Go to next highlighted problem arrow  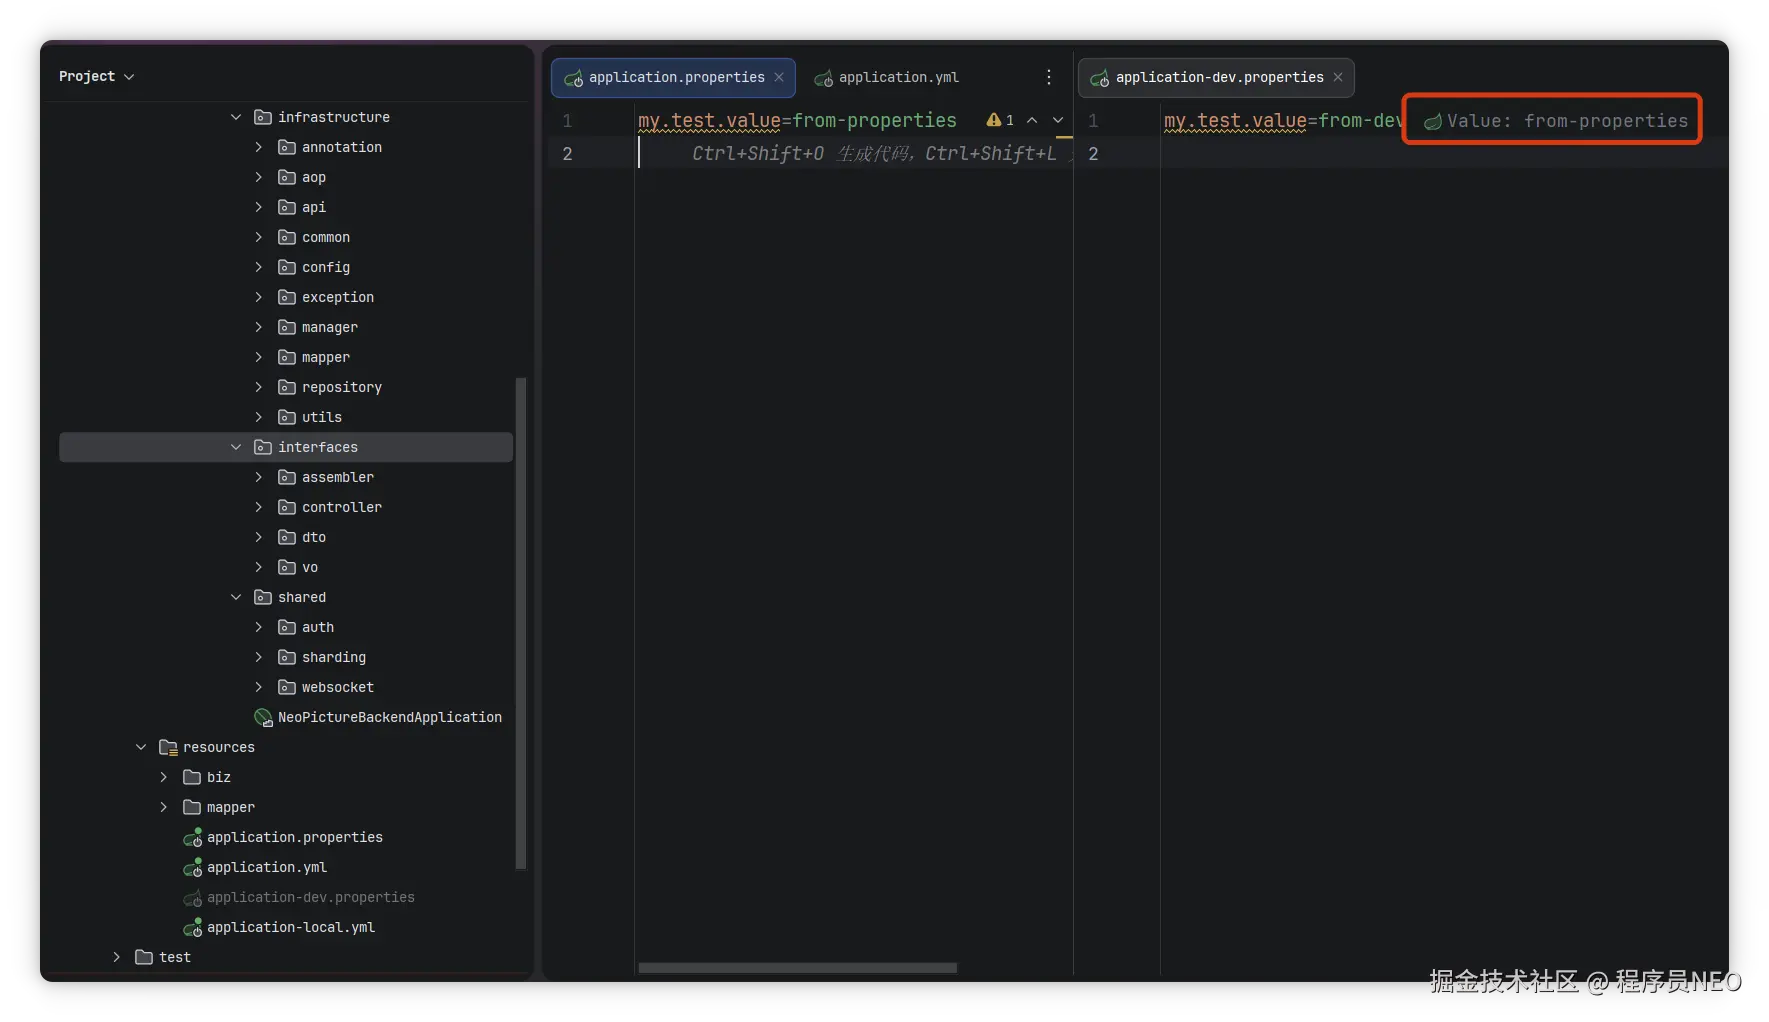[x=1058, y=120]
